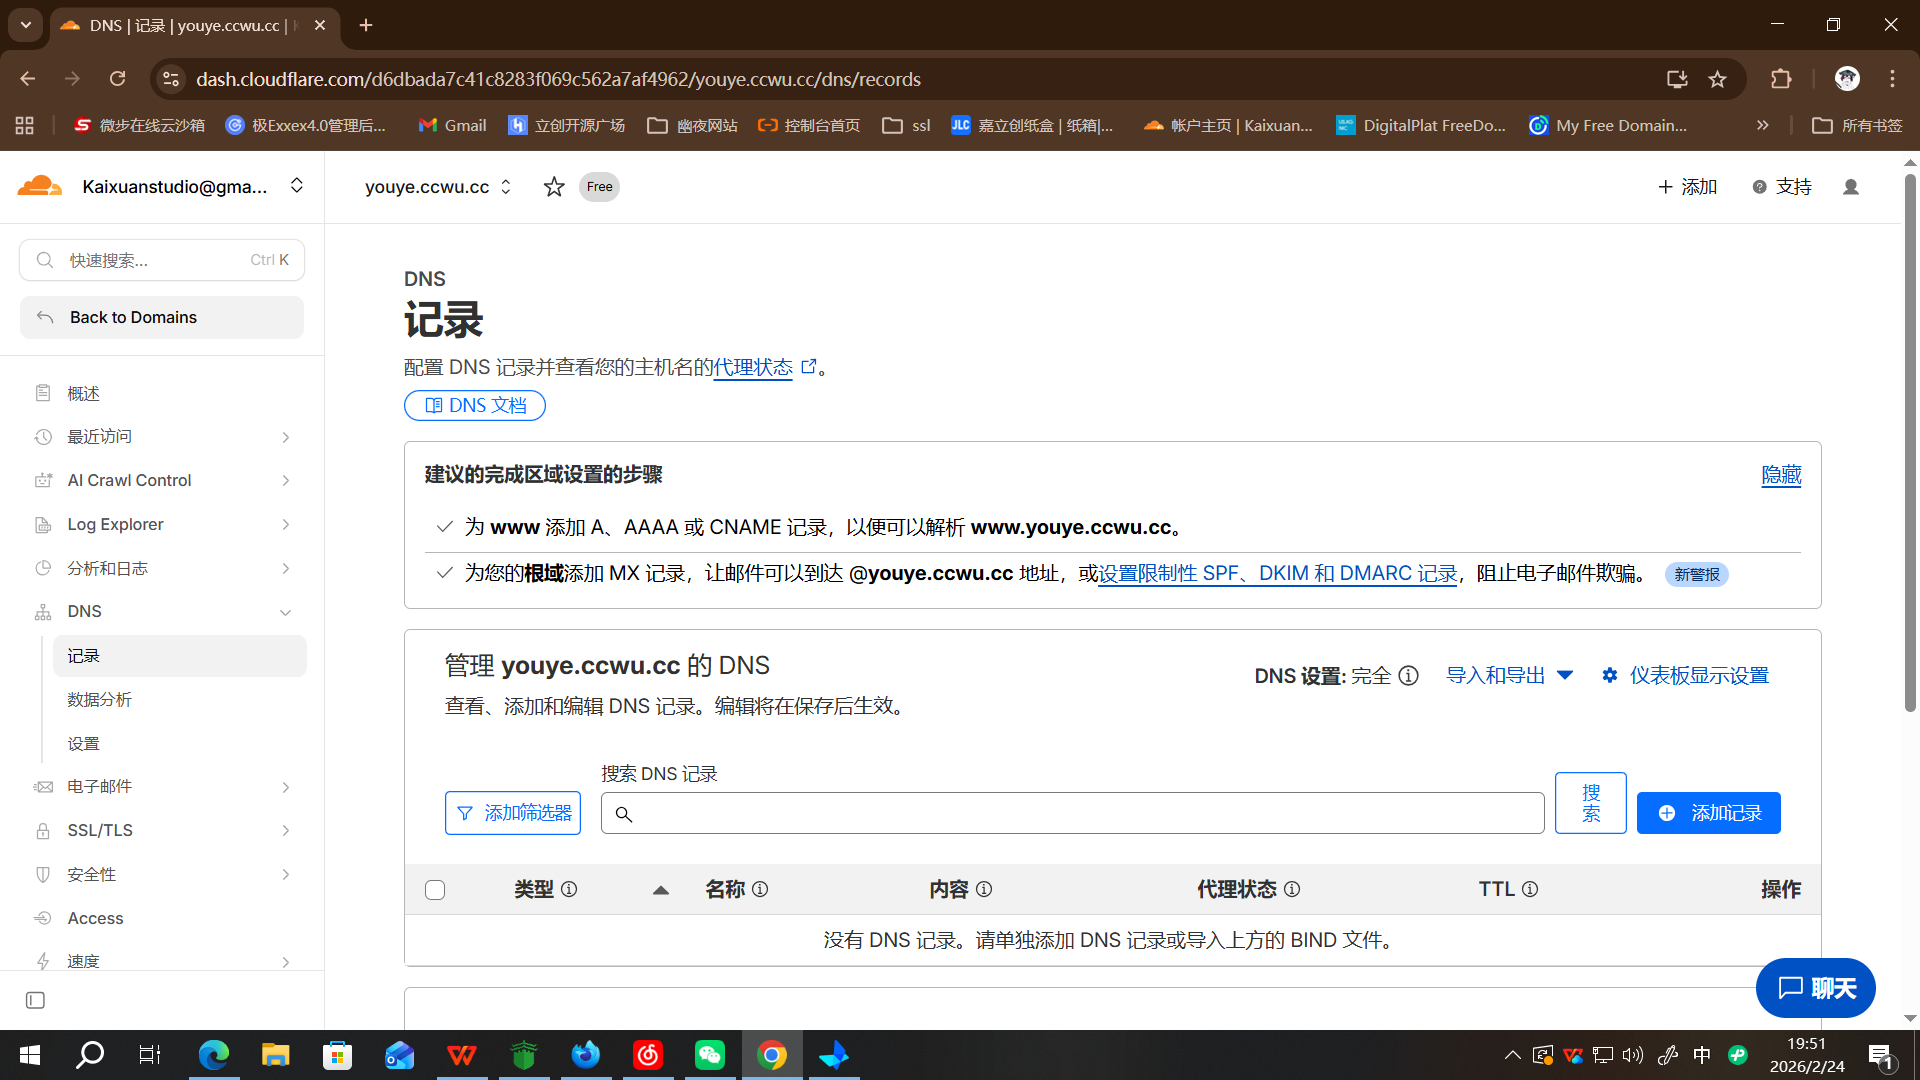
Task: Open the 聊天 chat widget
Action: pos(1815,988)
